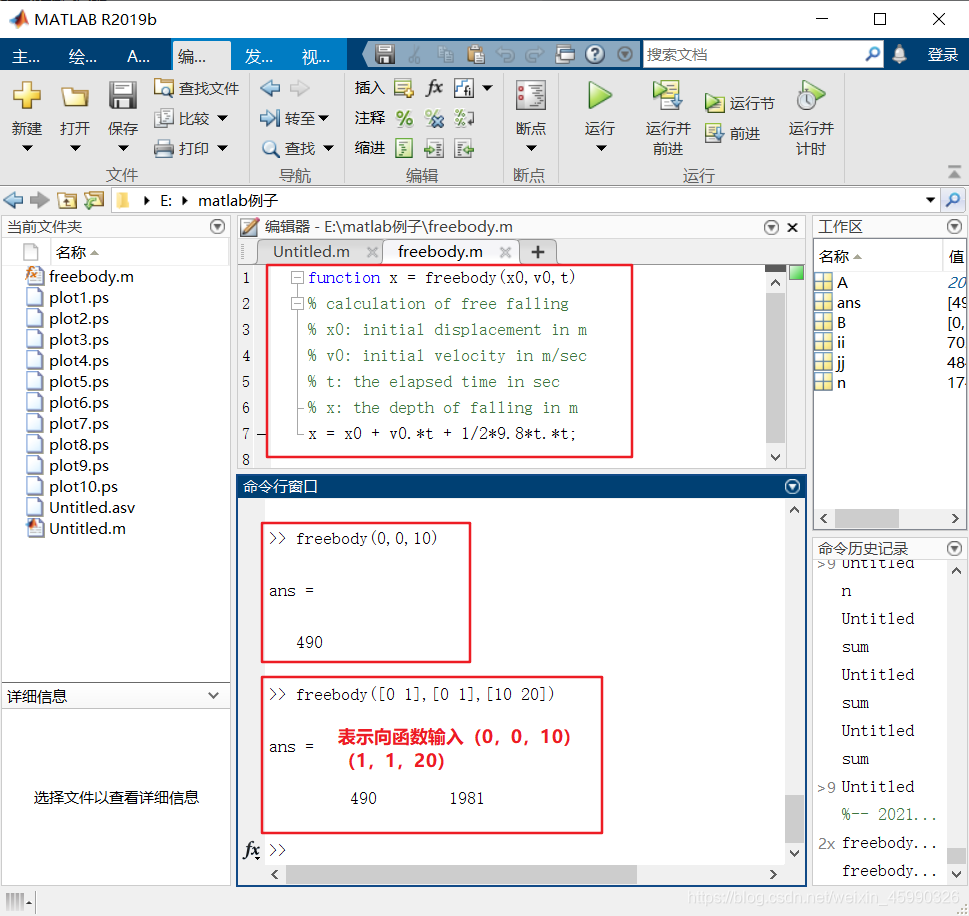
Task: Select freebody.m in the current folder list
Action: pos(91,276)
